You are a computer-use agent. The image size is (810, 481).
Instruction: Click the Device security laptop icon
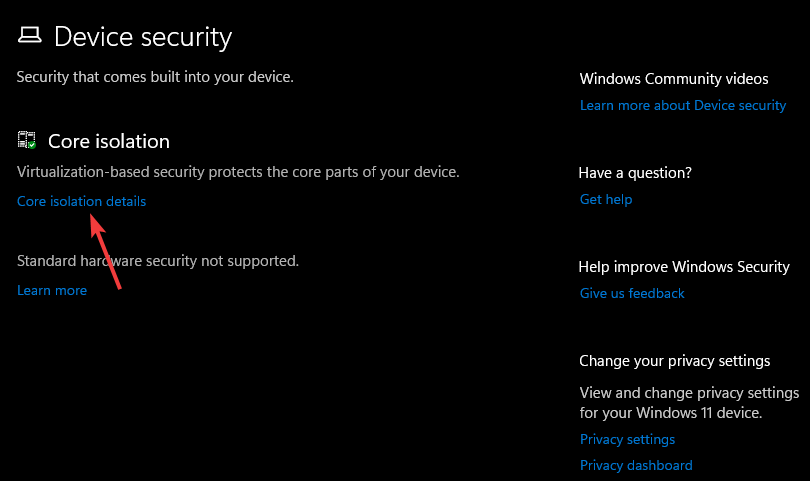click(29, 37)
